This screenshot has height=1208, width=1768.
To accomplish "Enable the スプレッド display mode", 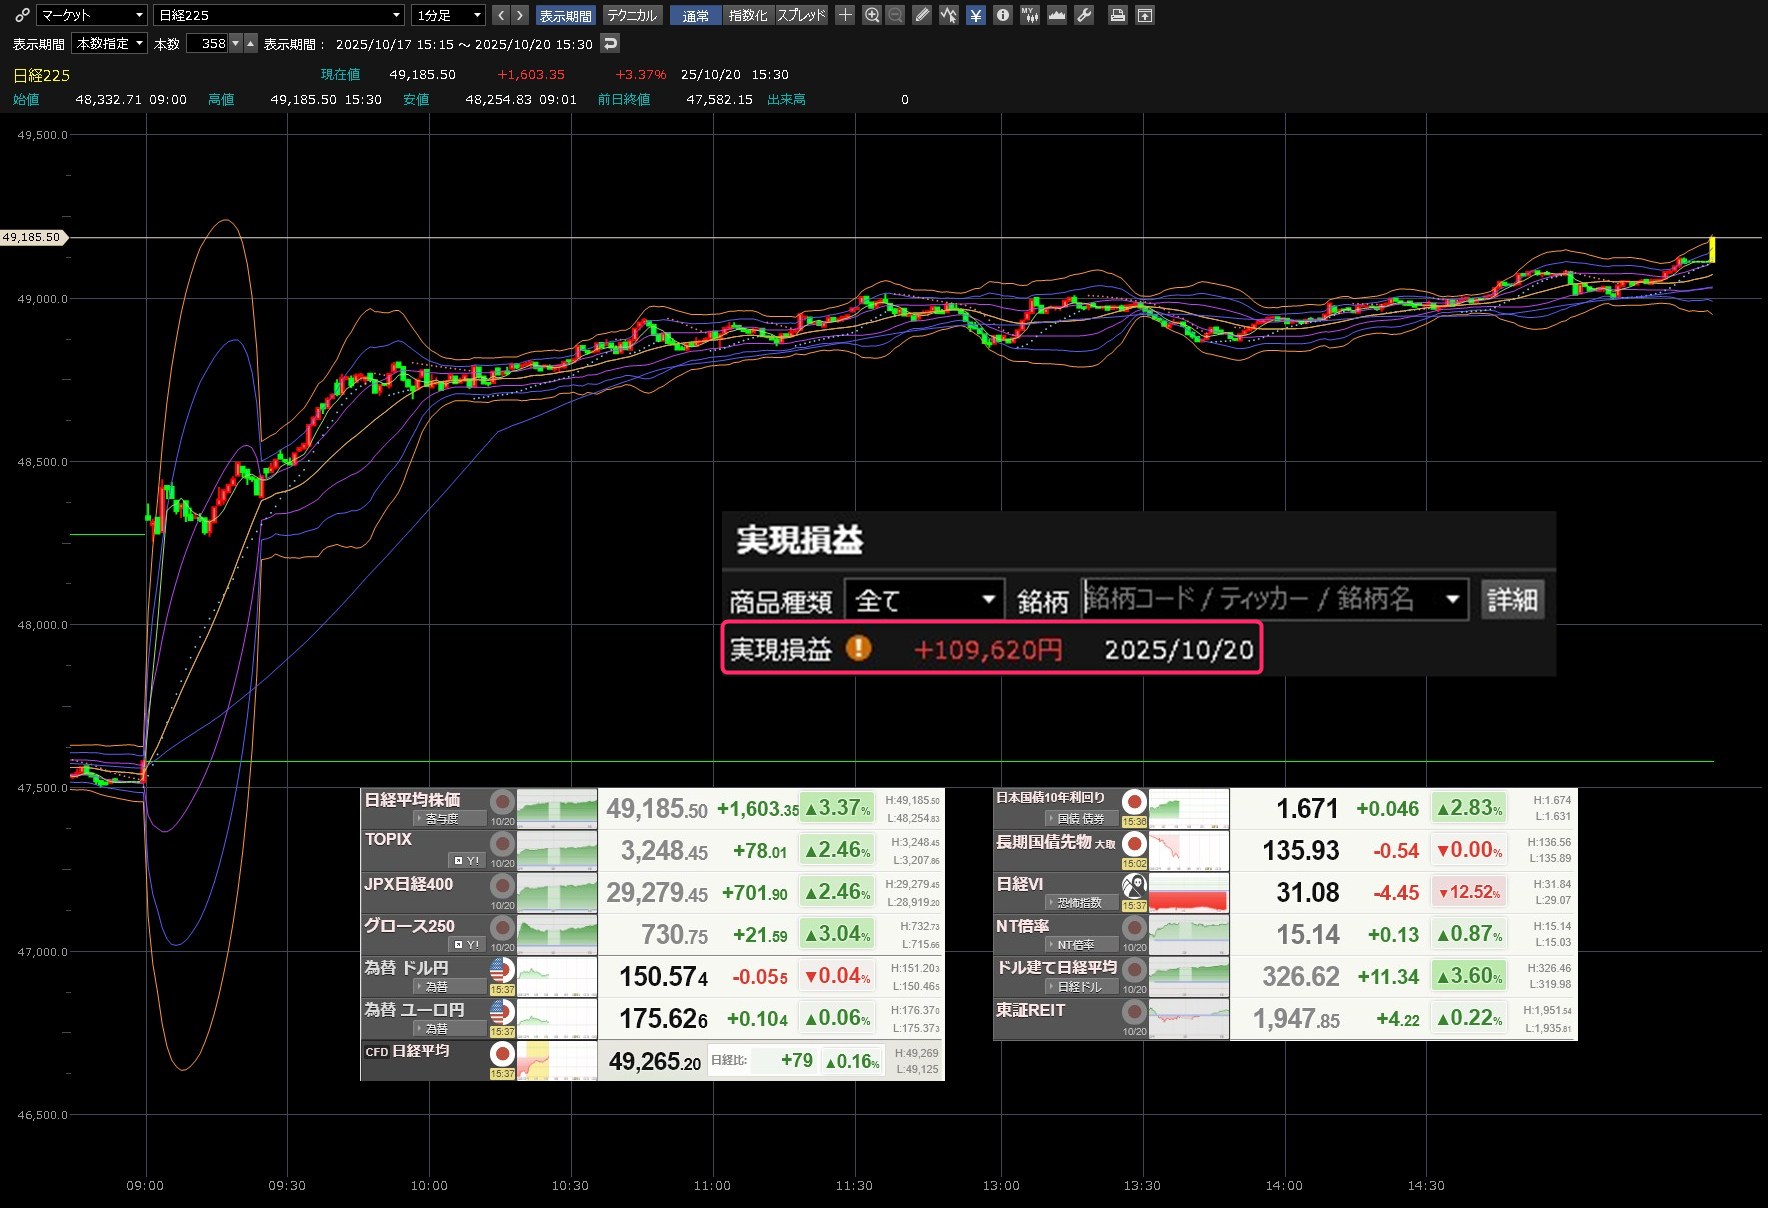I will pos(802,15).
